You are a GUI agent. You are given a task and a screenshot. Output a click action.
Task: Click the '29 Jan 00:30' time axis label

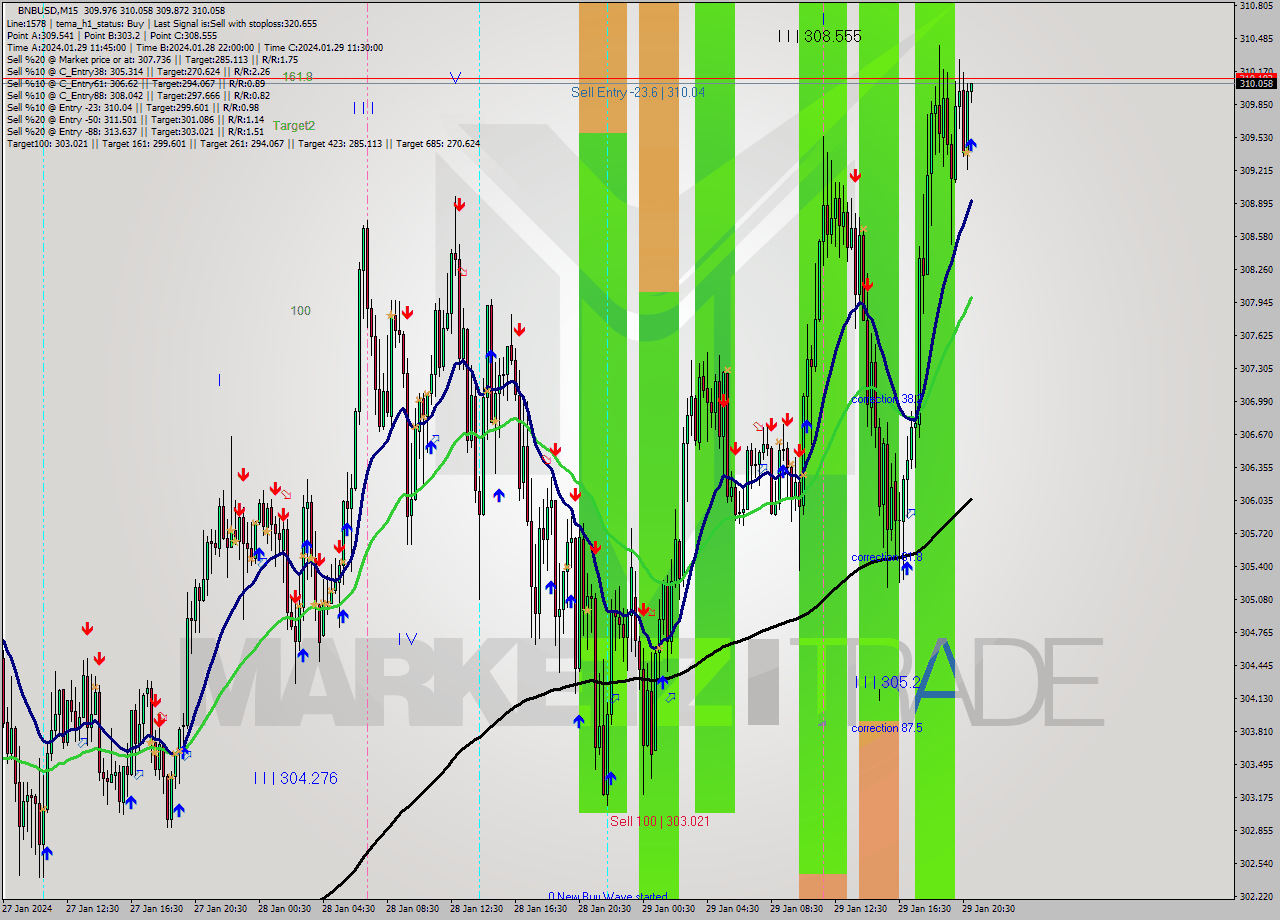[x=668, y=910]
